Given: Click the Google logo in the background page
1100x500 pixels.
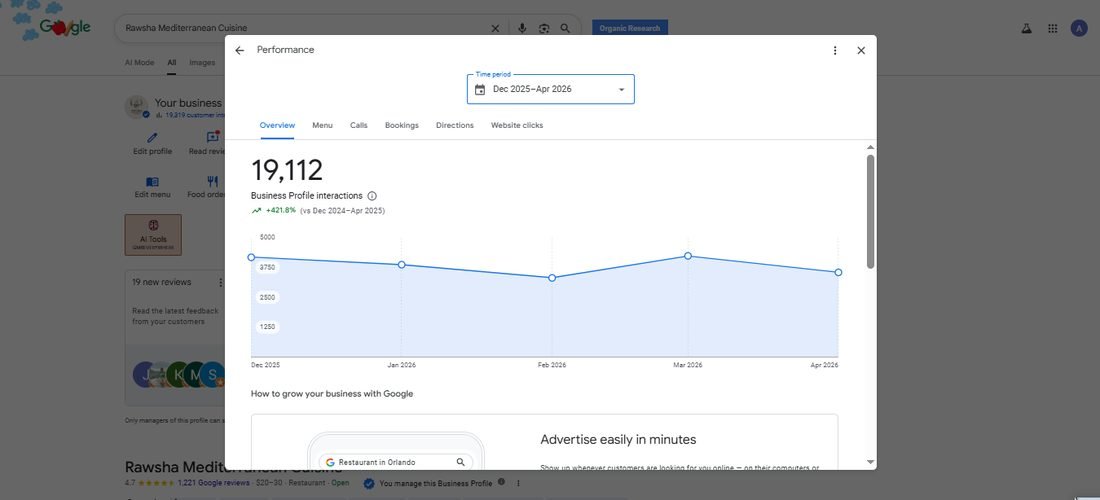Looking at the screenshot, I should [x=65, y=27].
